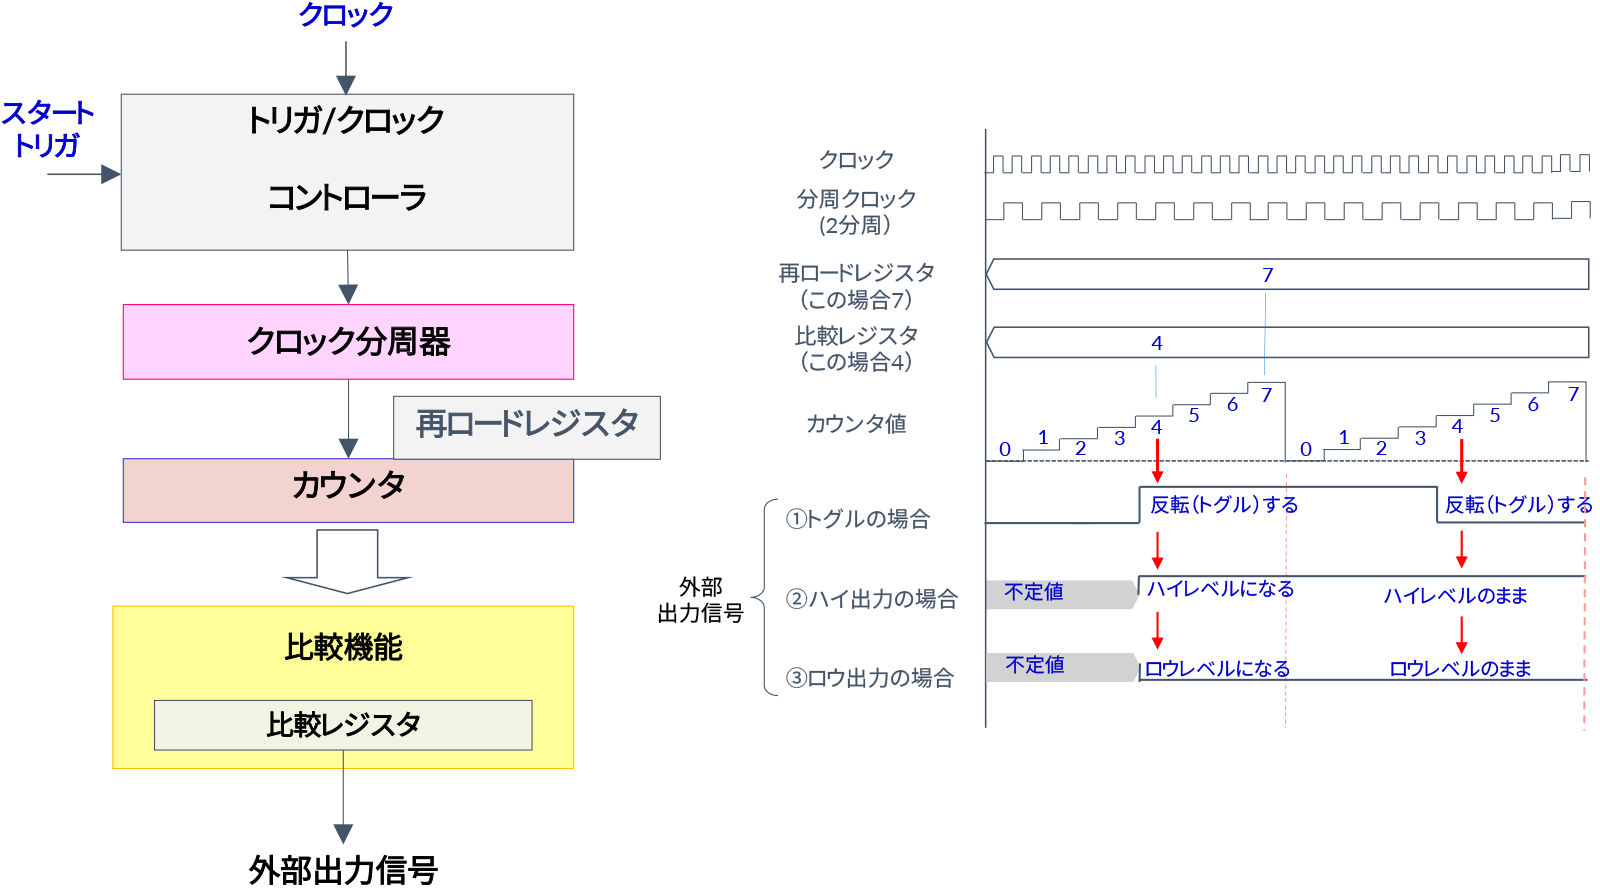Click the compare register value 4 bar
Image resolution: width=1600 pixels, height=893 pixels.
pyautogui.click(x=1287, y=343)
